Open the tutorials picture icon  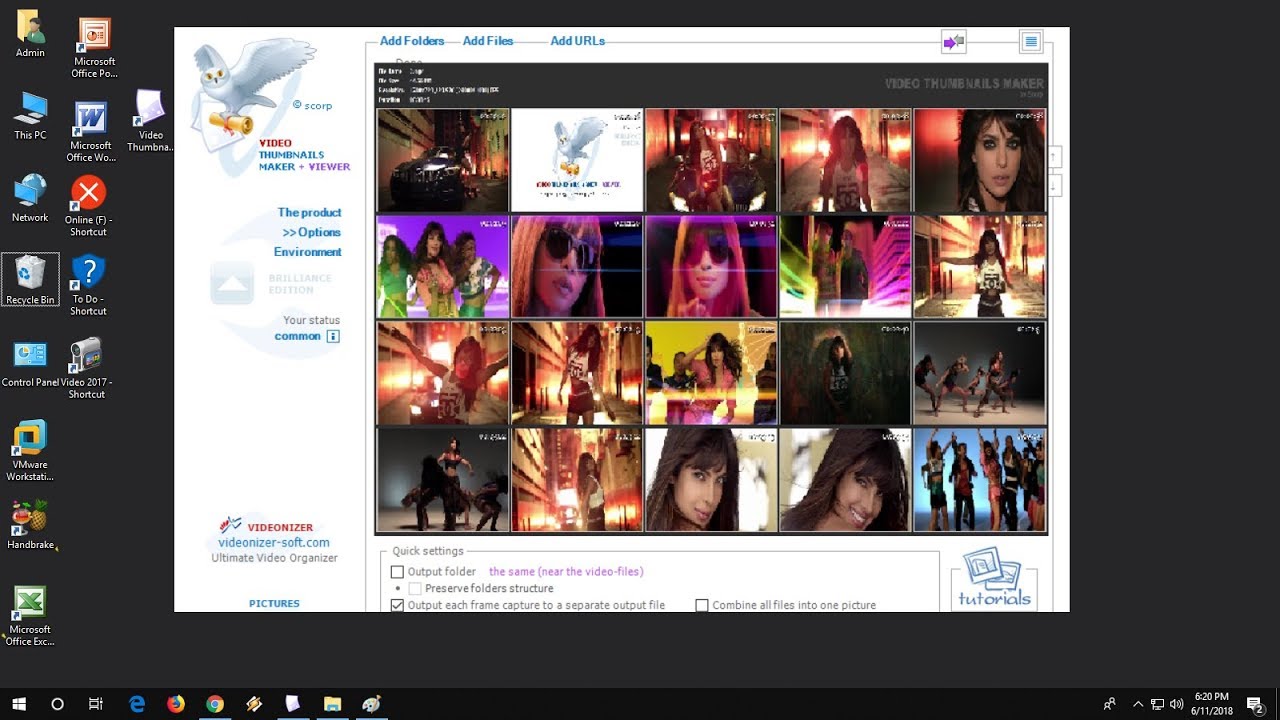(992, 578)
